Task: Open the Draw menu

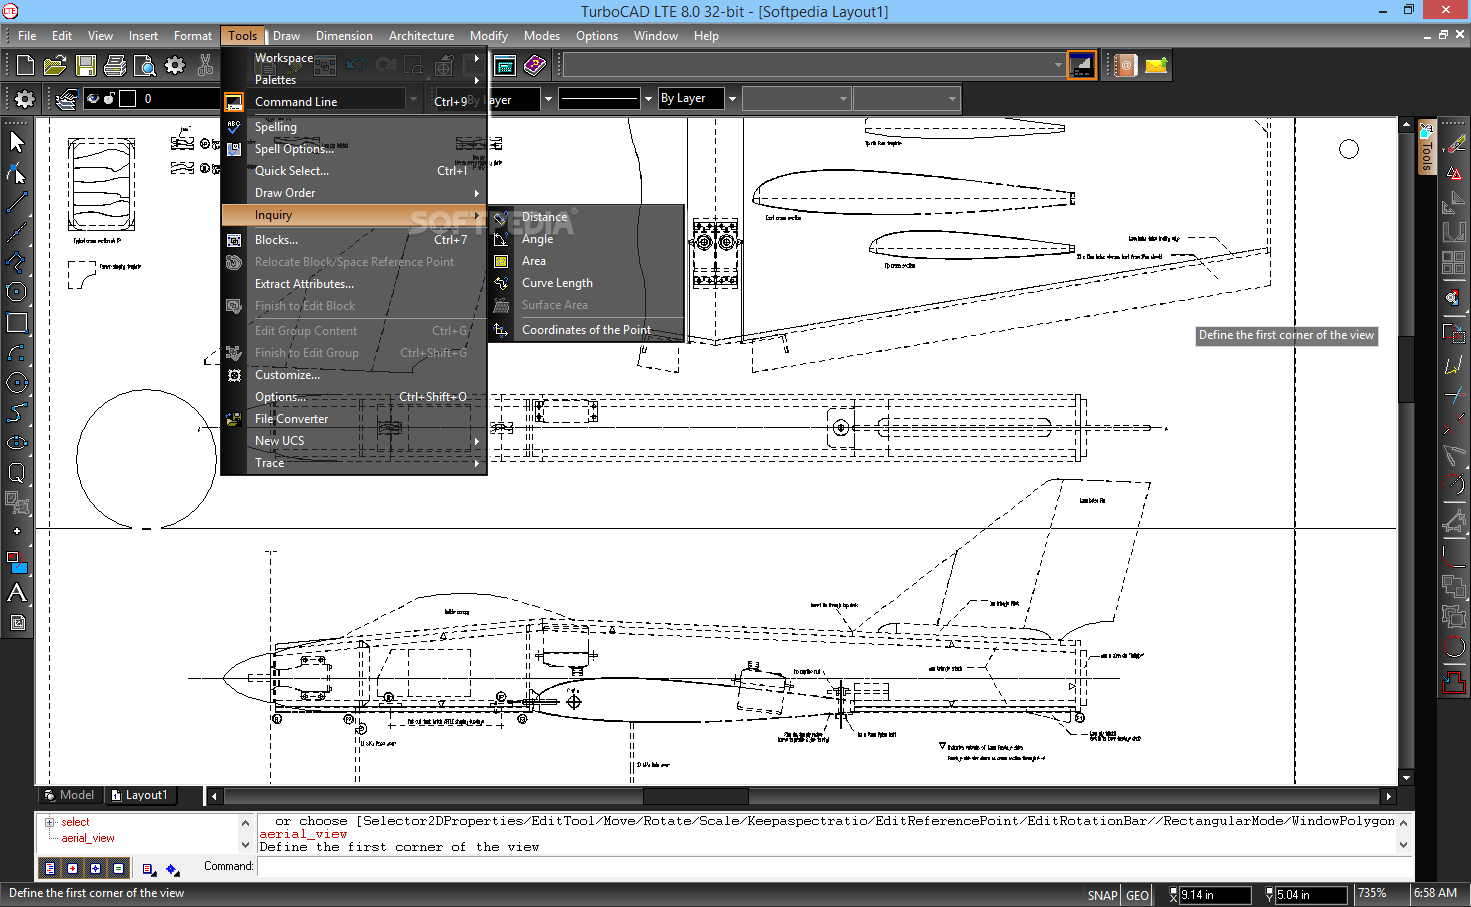Action: [x=286, y=36]
